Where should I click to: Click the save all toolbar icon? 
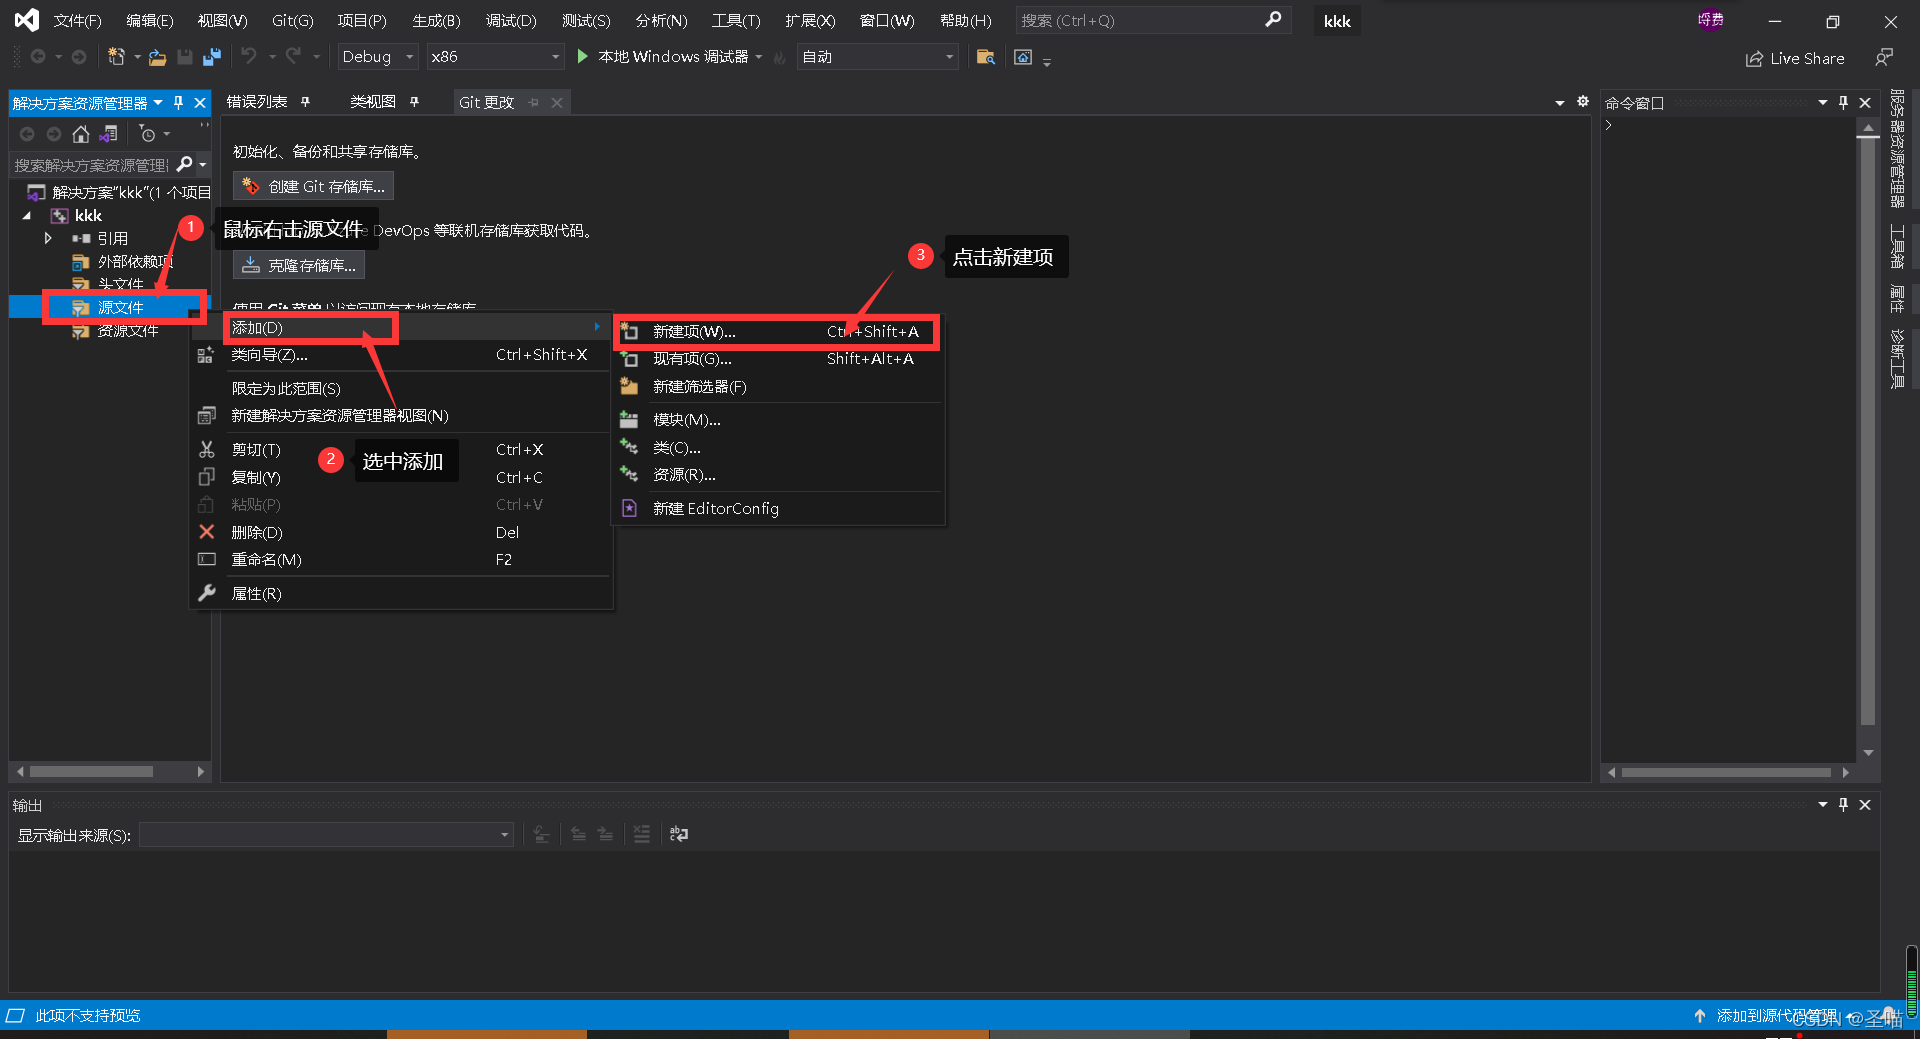point(211,57)
